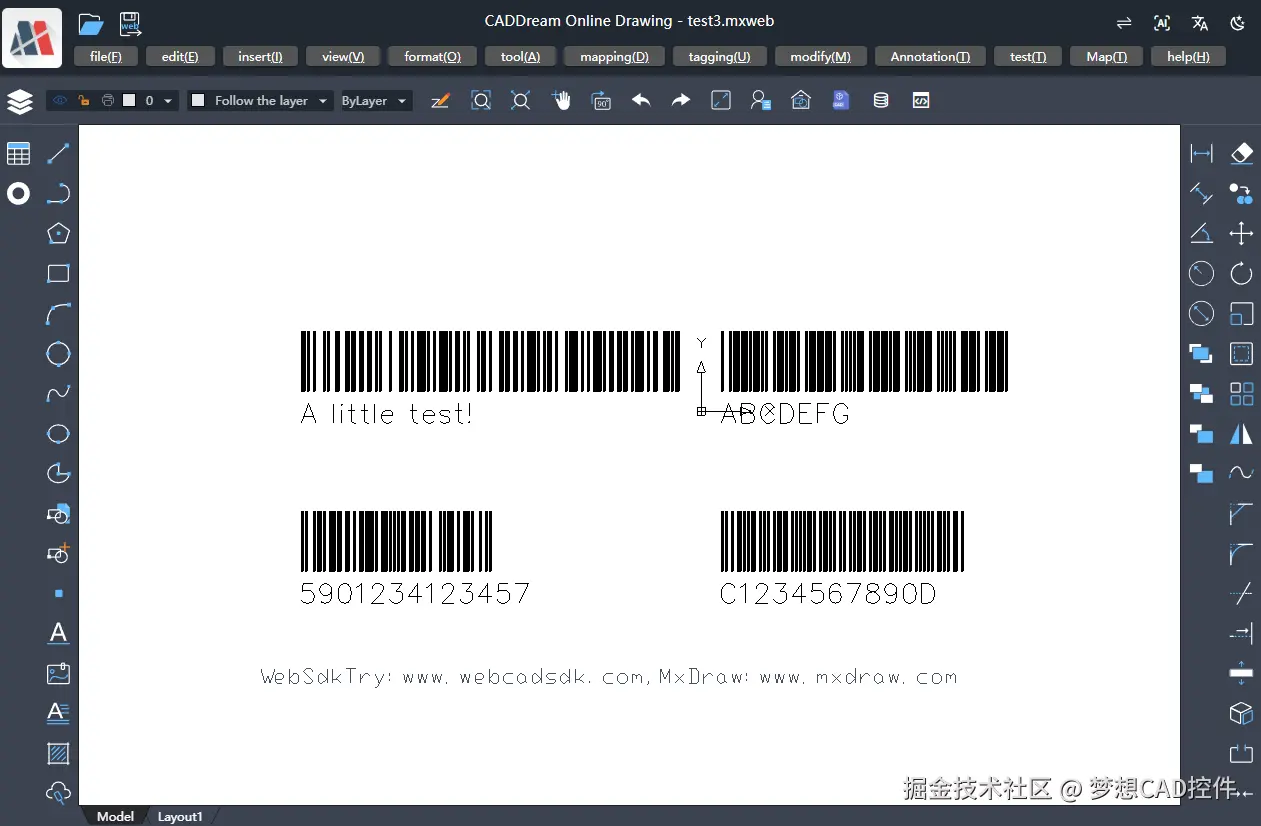The height and width of the screenshot is (826, 1261).
Task: Expand the layer 0 dropdown
Action: 168,101
